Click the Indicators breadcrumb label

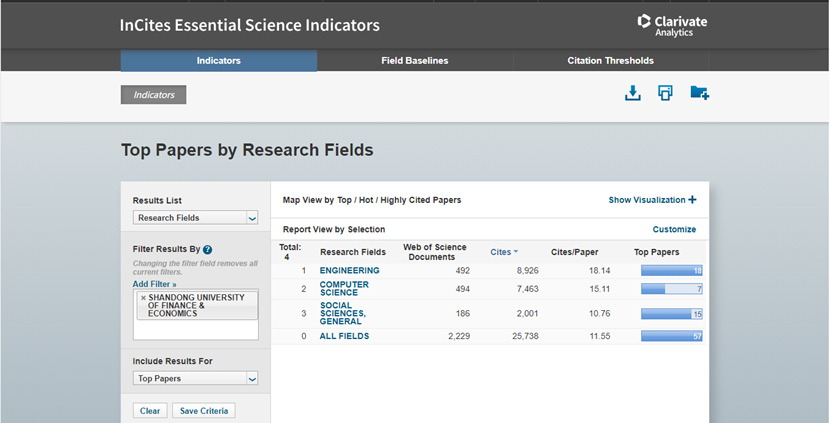pyautogui.click(x=153, y=95)
